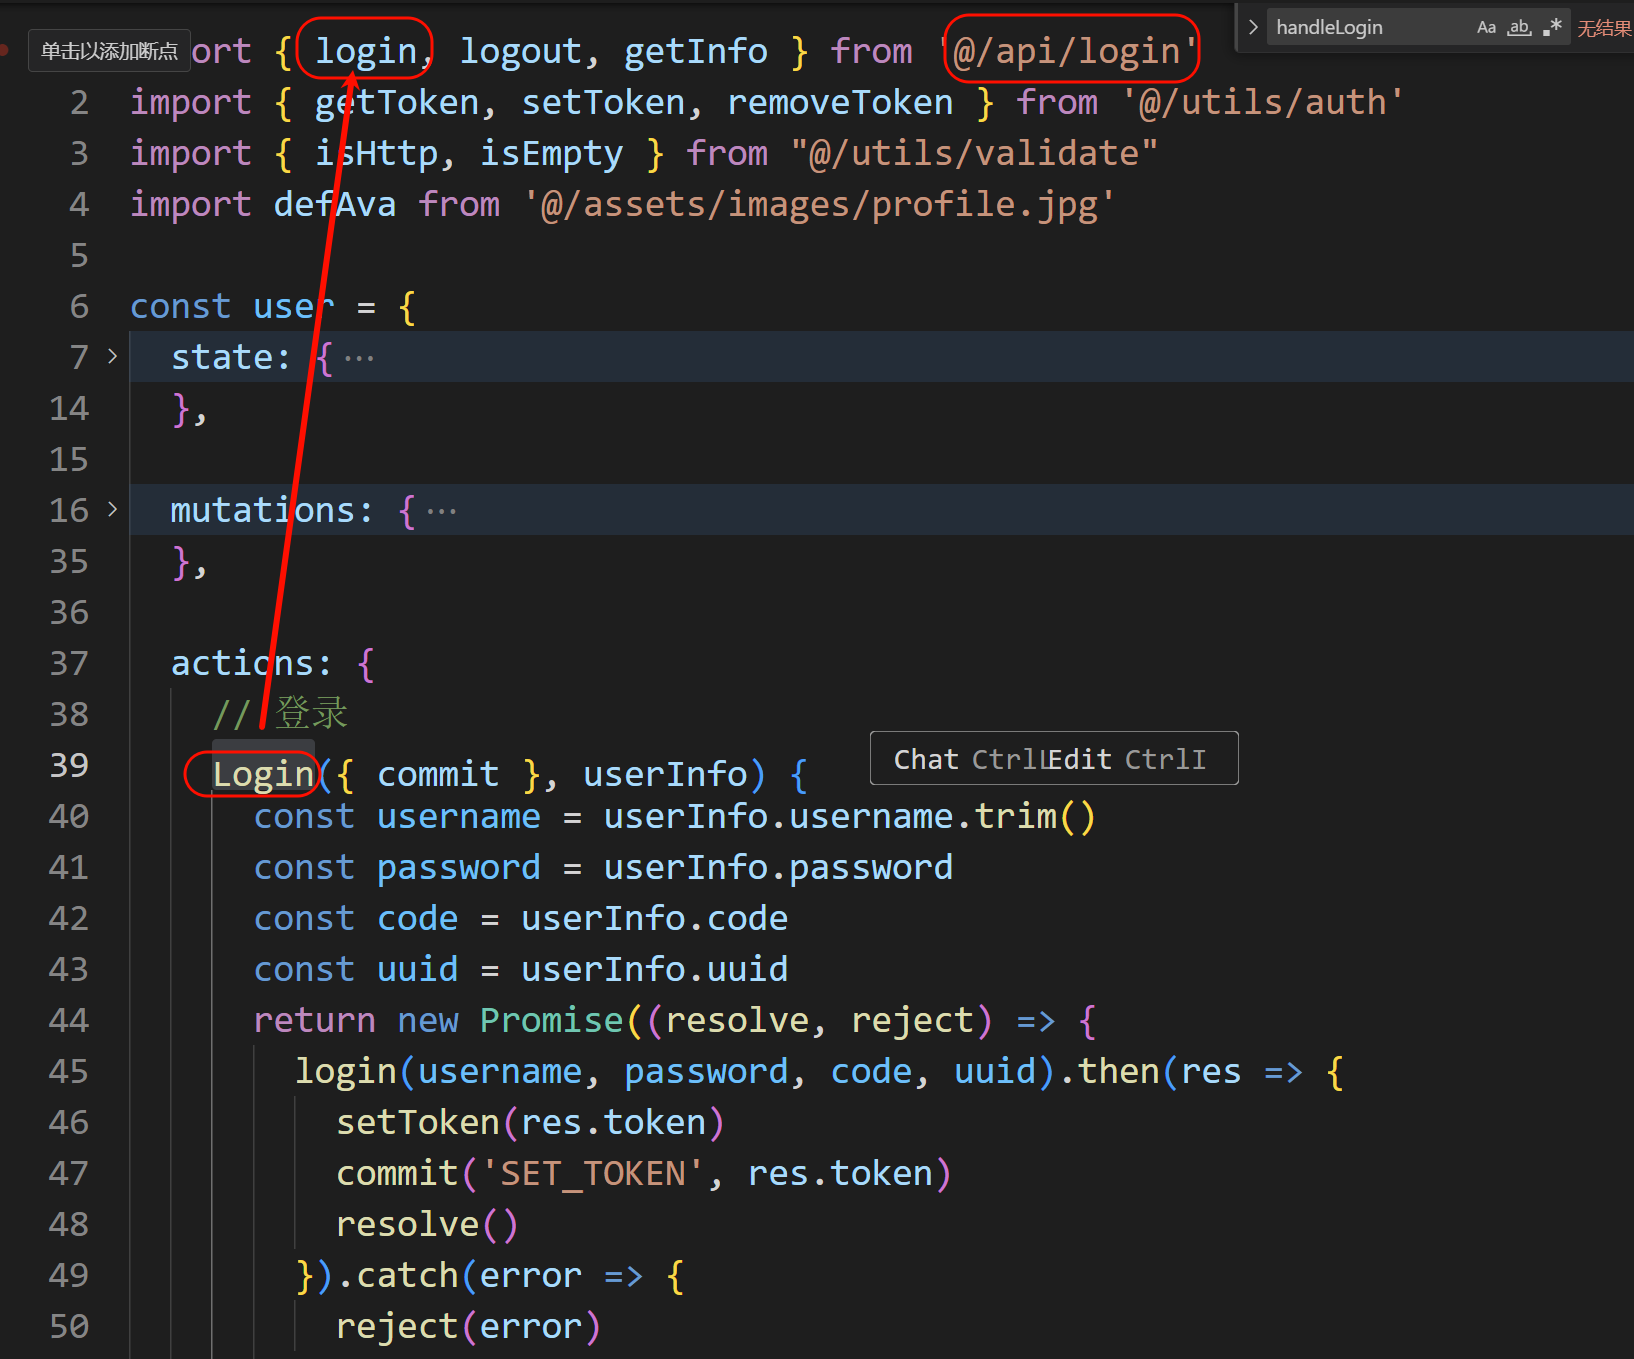
Task: Click the Login action name on line 39
Action: [263, 775]
